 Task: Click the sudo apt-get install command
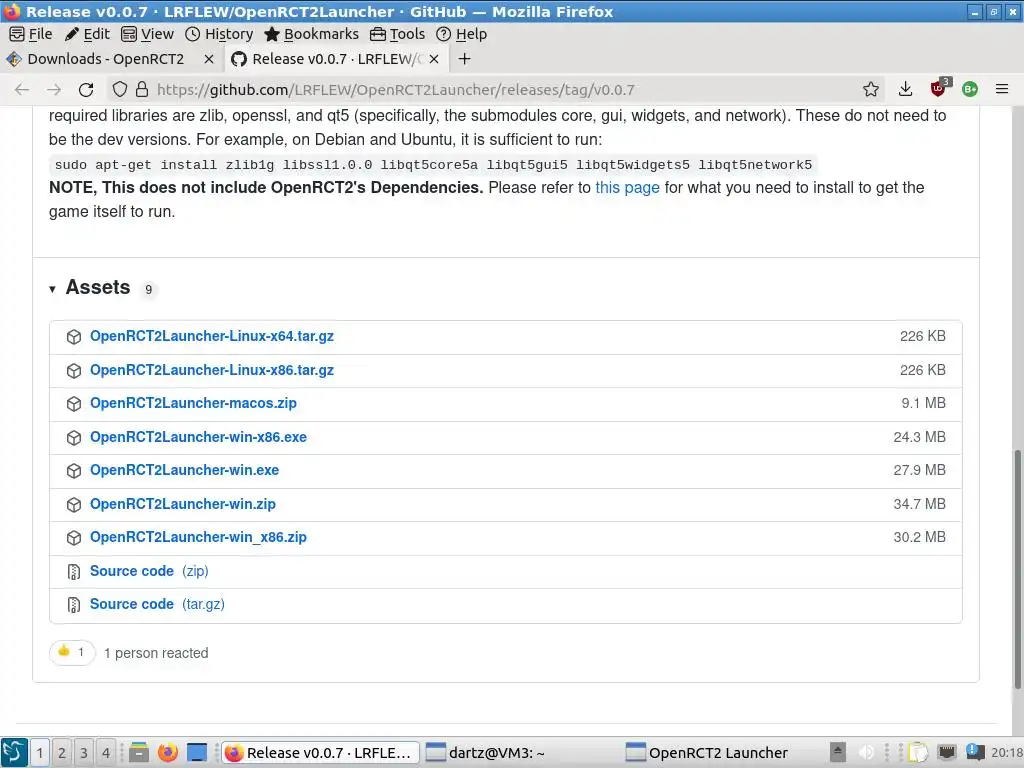pos(433,165)
